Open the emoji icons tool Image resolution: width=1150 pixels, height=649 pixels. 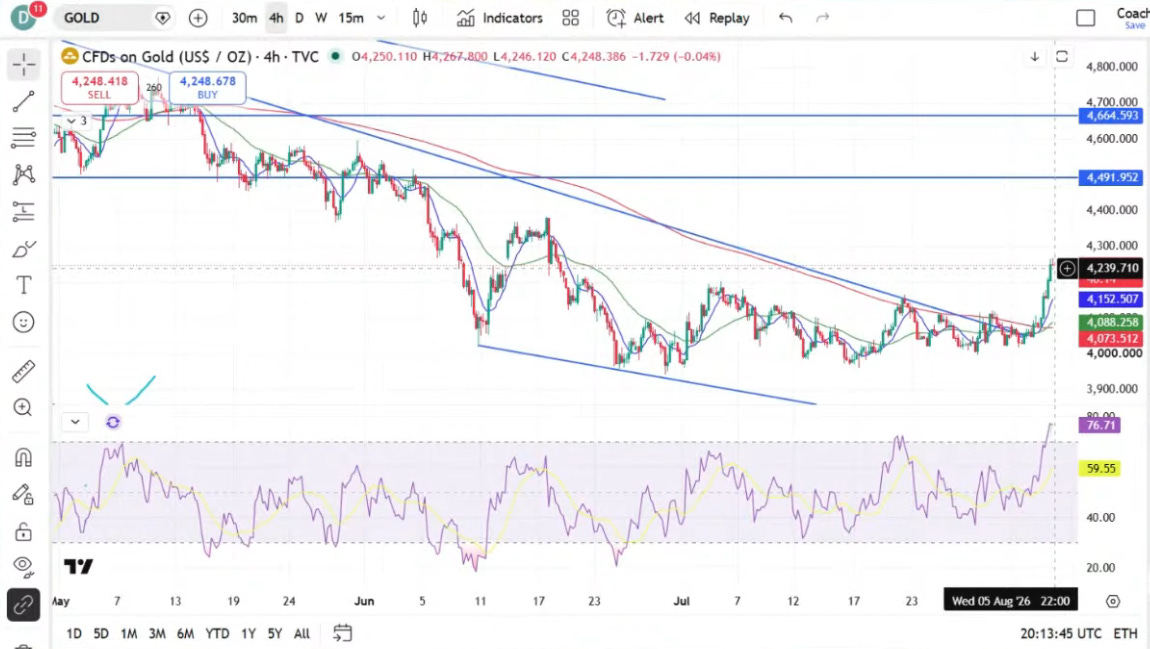pos(23,322)
